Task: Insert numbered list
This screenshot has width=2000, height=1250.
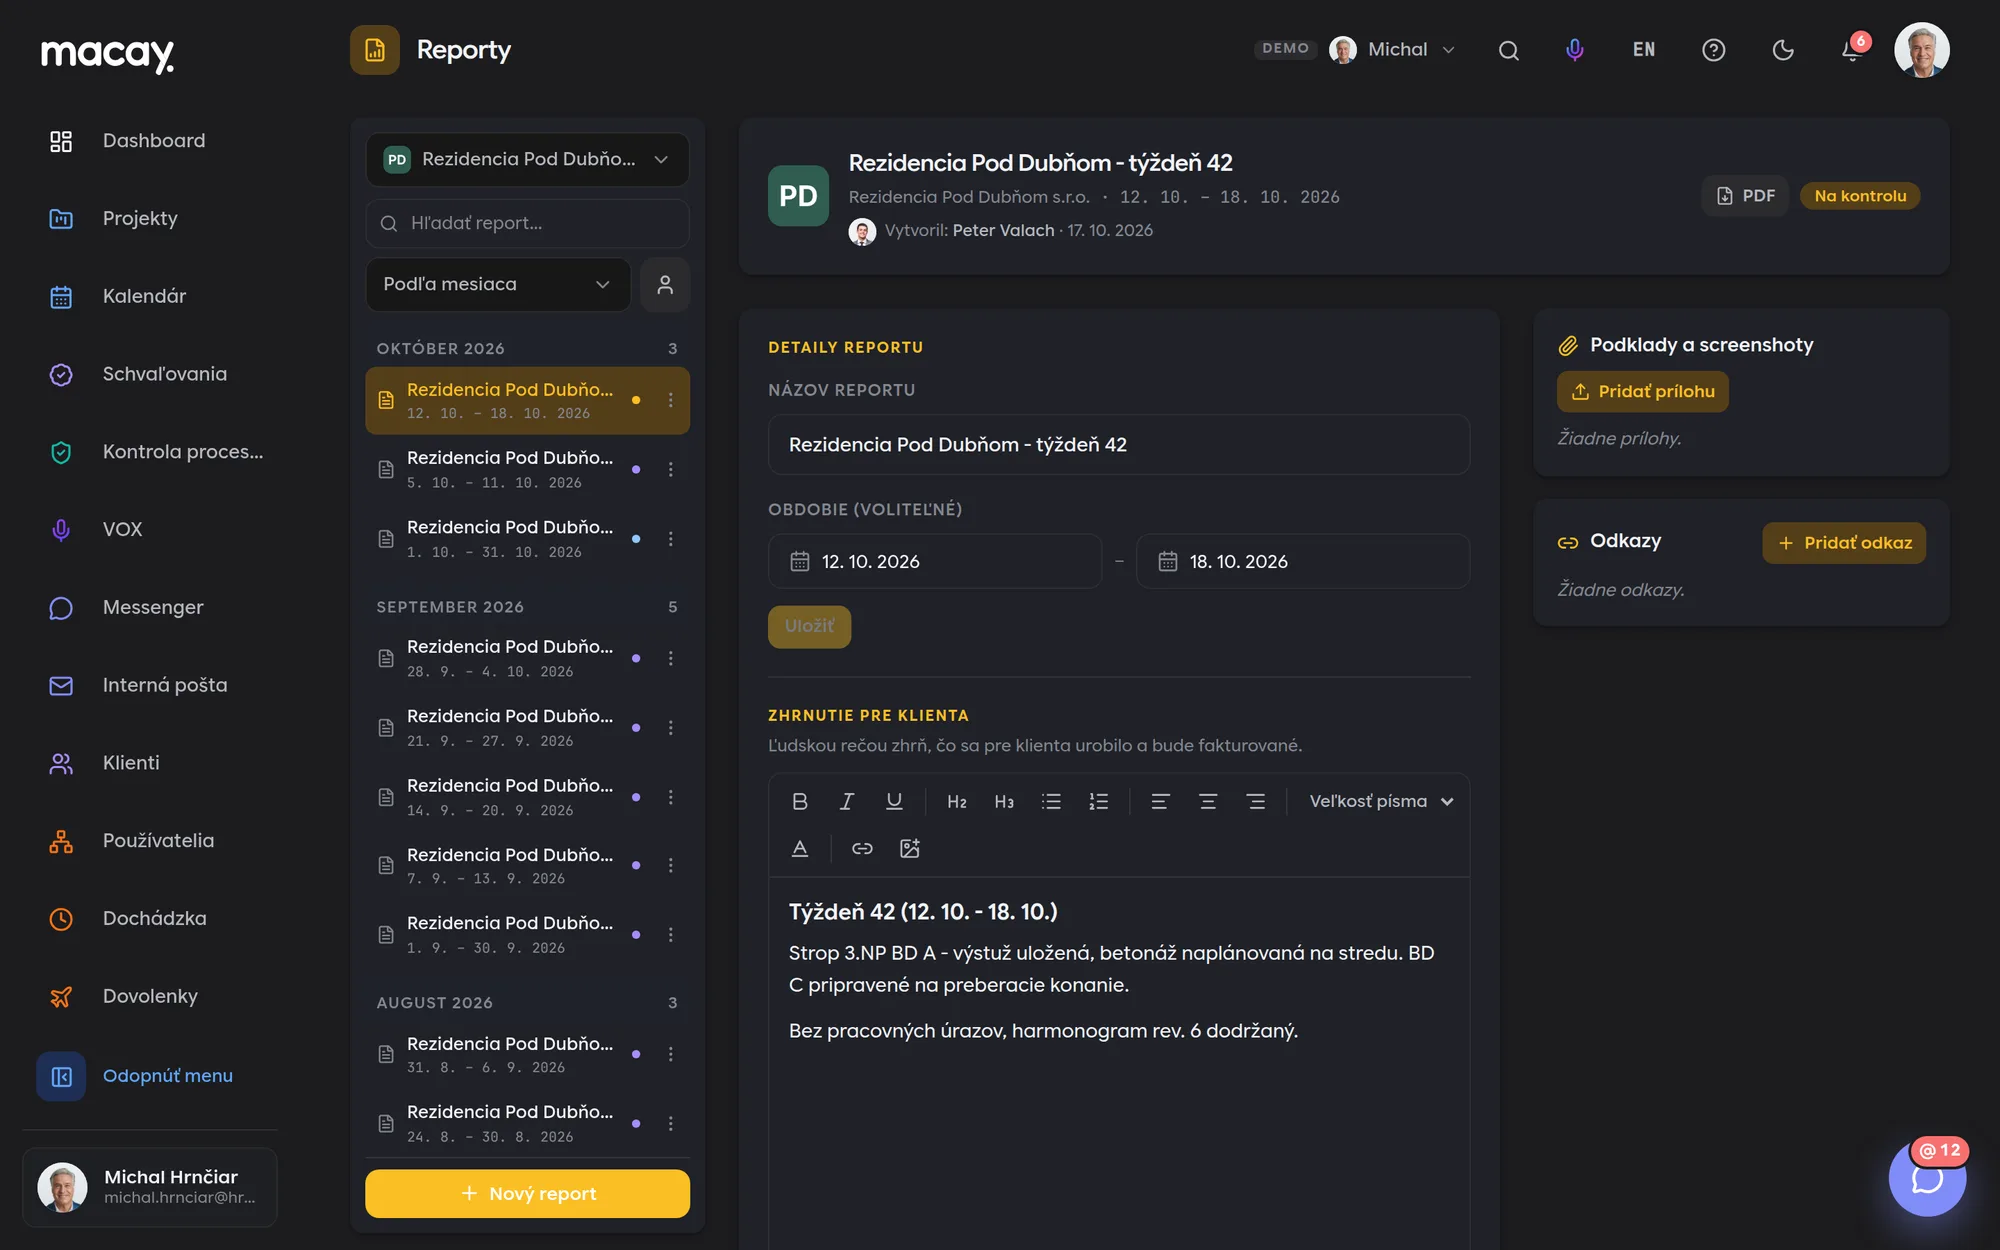Action: tap(1099, 801)
